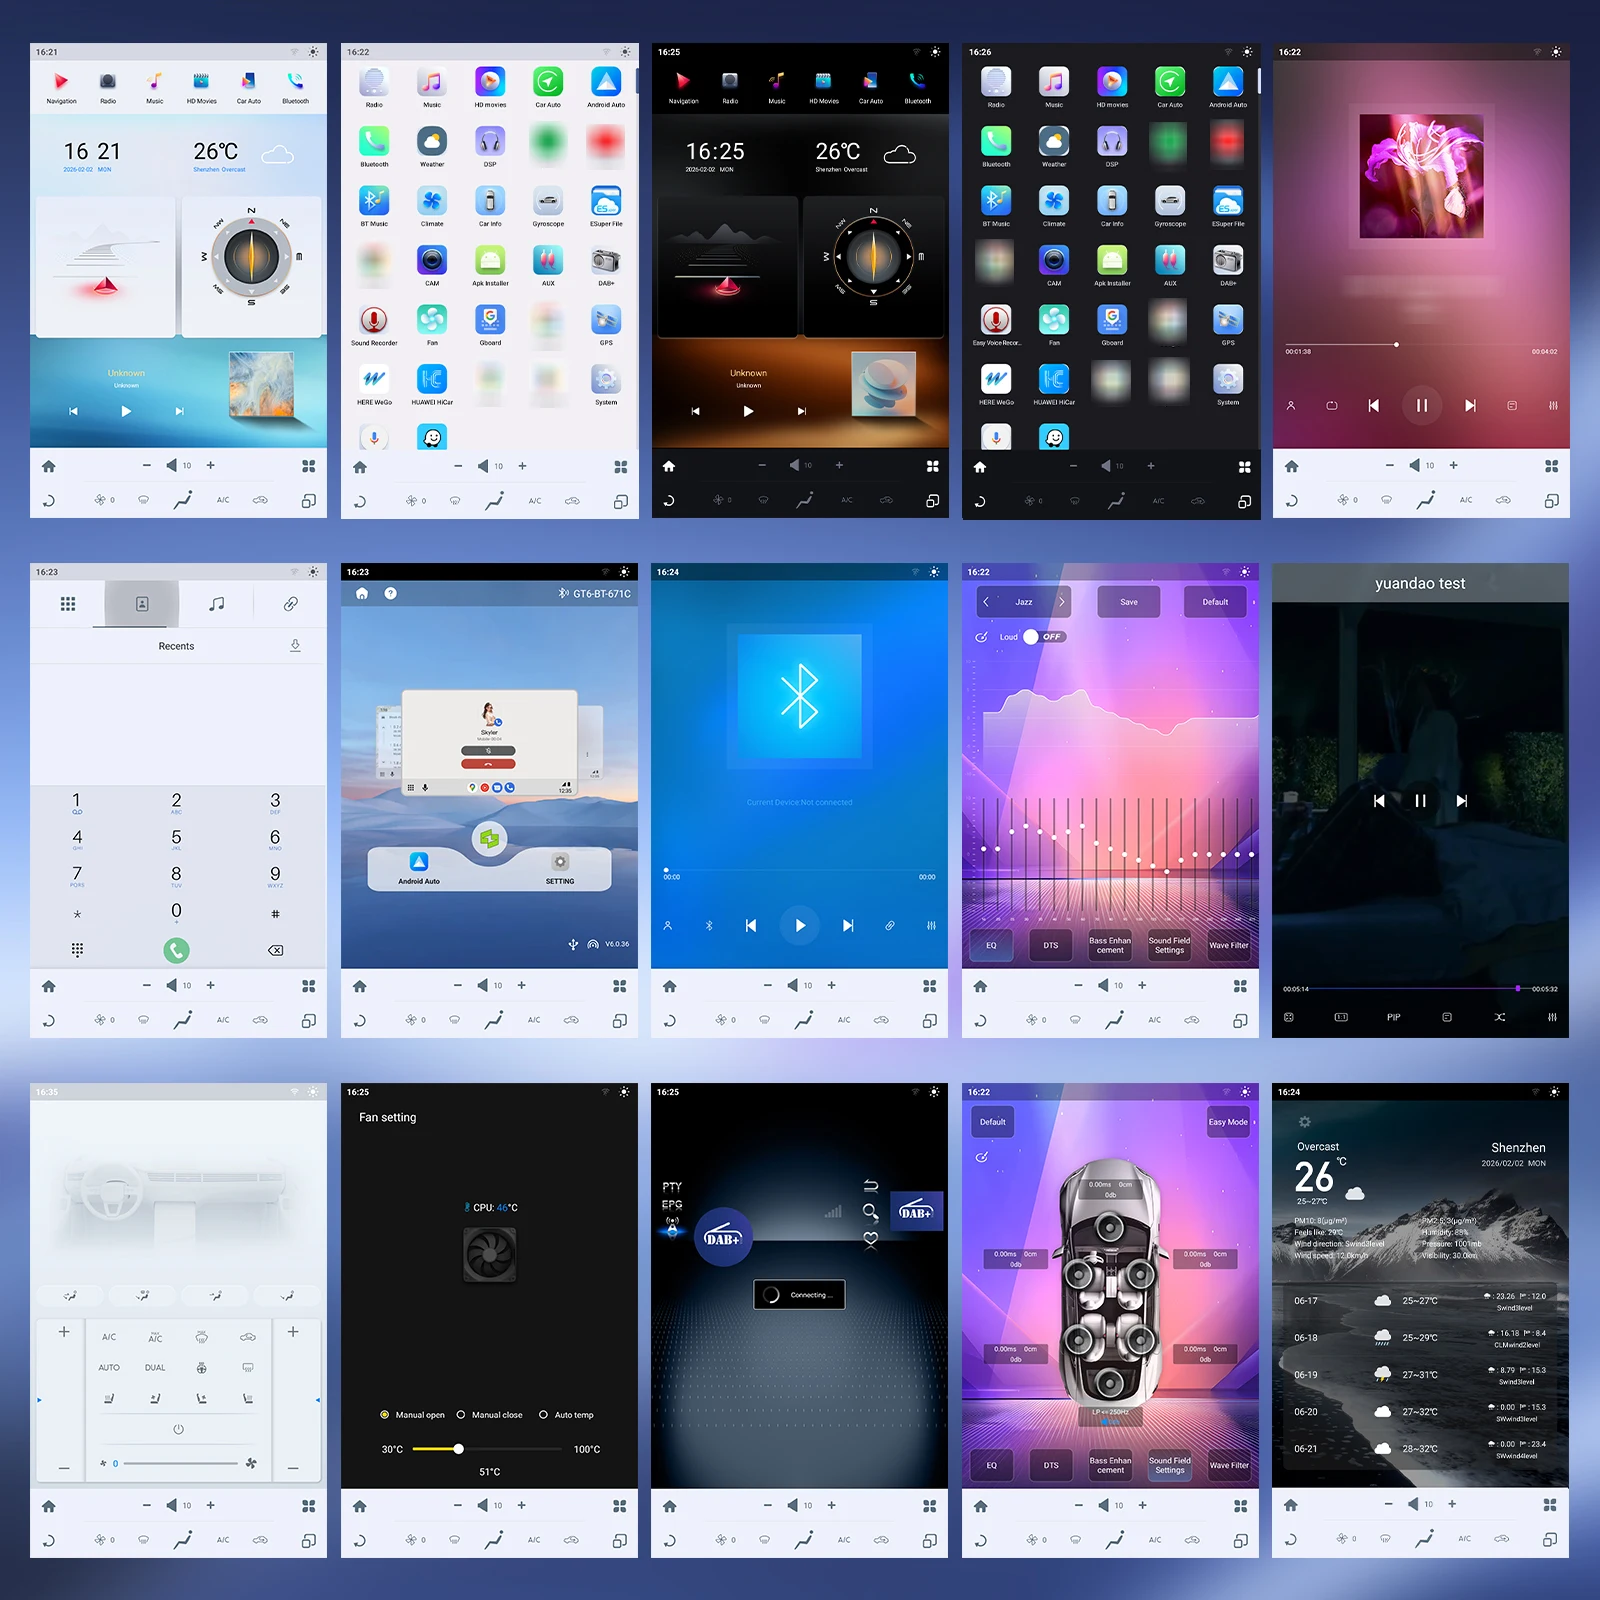
Task: Open ESuper File in the dark app grid
Action: (x=1228, y=206)
